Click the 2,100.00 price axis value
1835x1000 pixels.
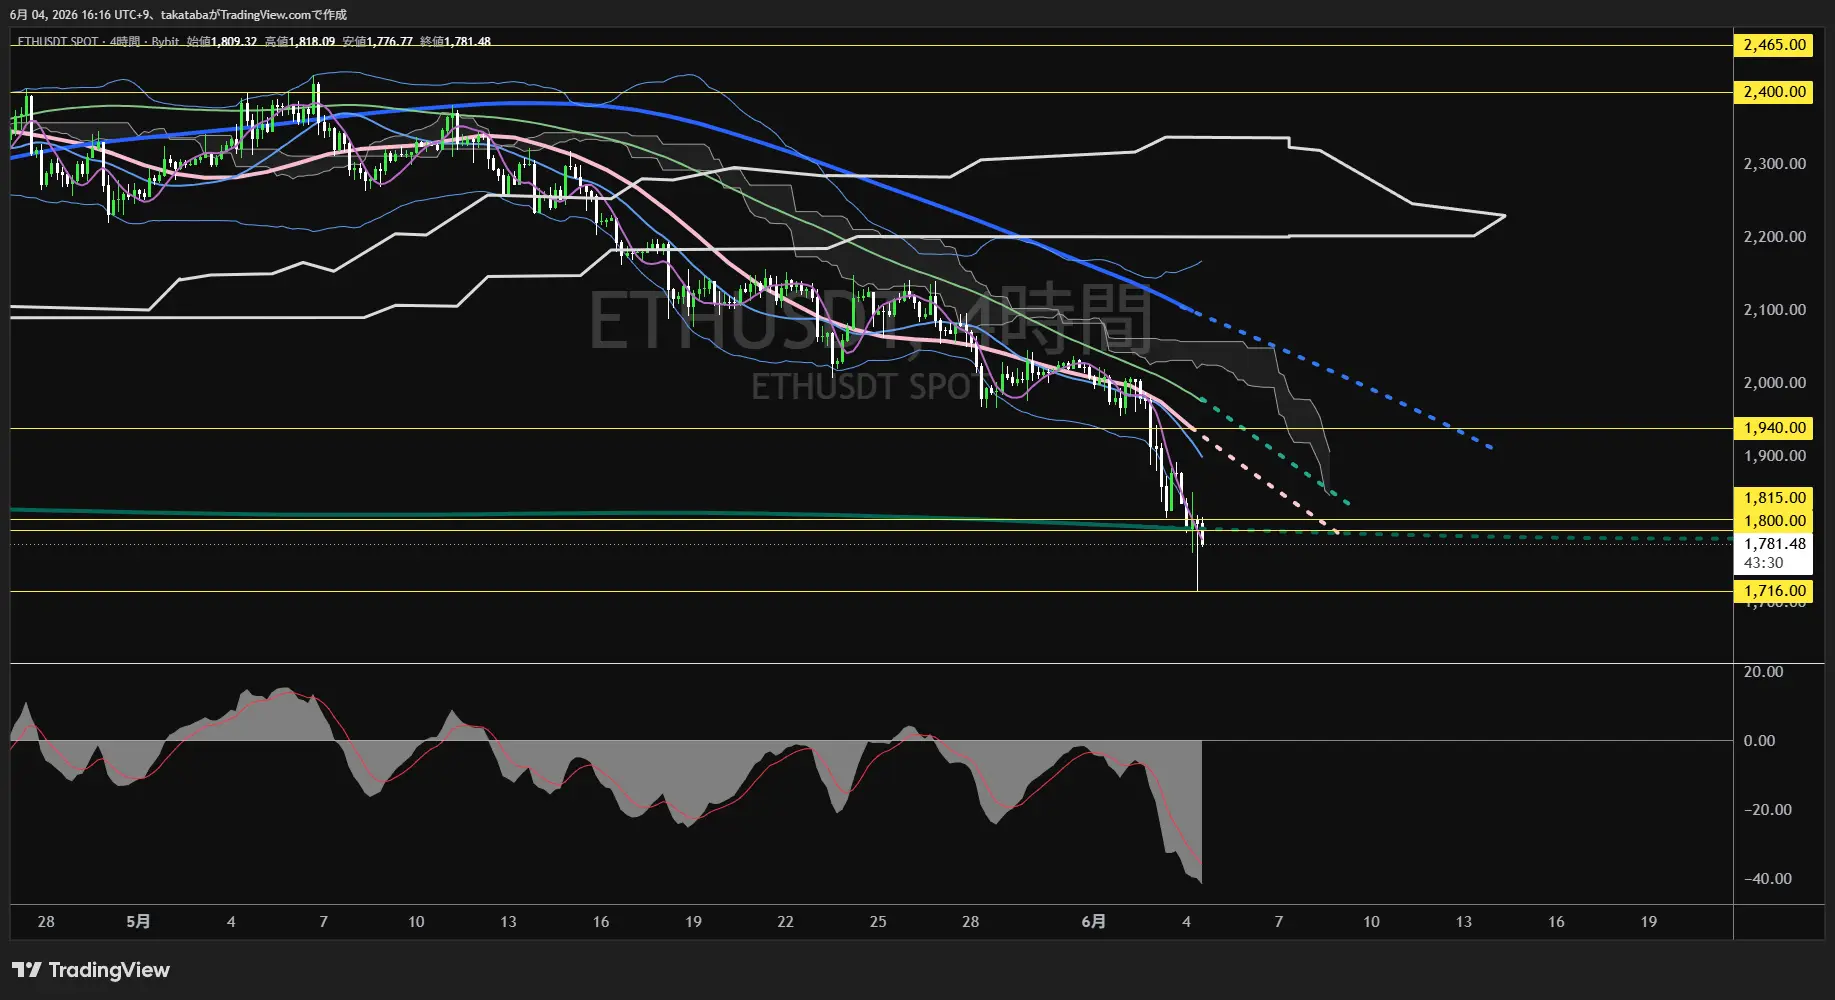1775,310
